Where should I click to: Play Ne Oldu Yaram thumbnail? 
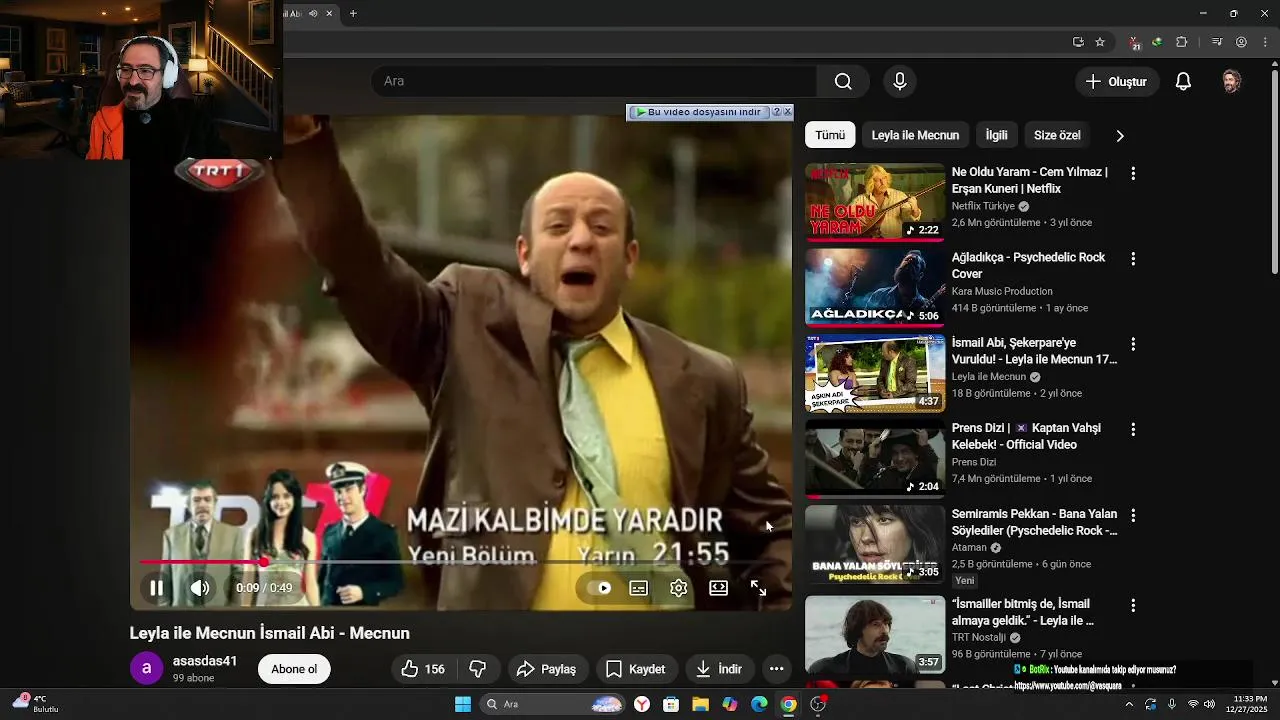(875, 203)
